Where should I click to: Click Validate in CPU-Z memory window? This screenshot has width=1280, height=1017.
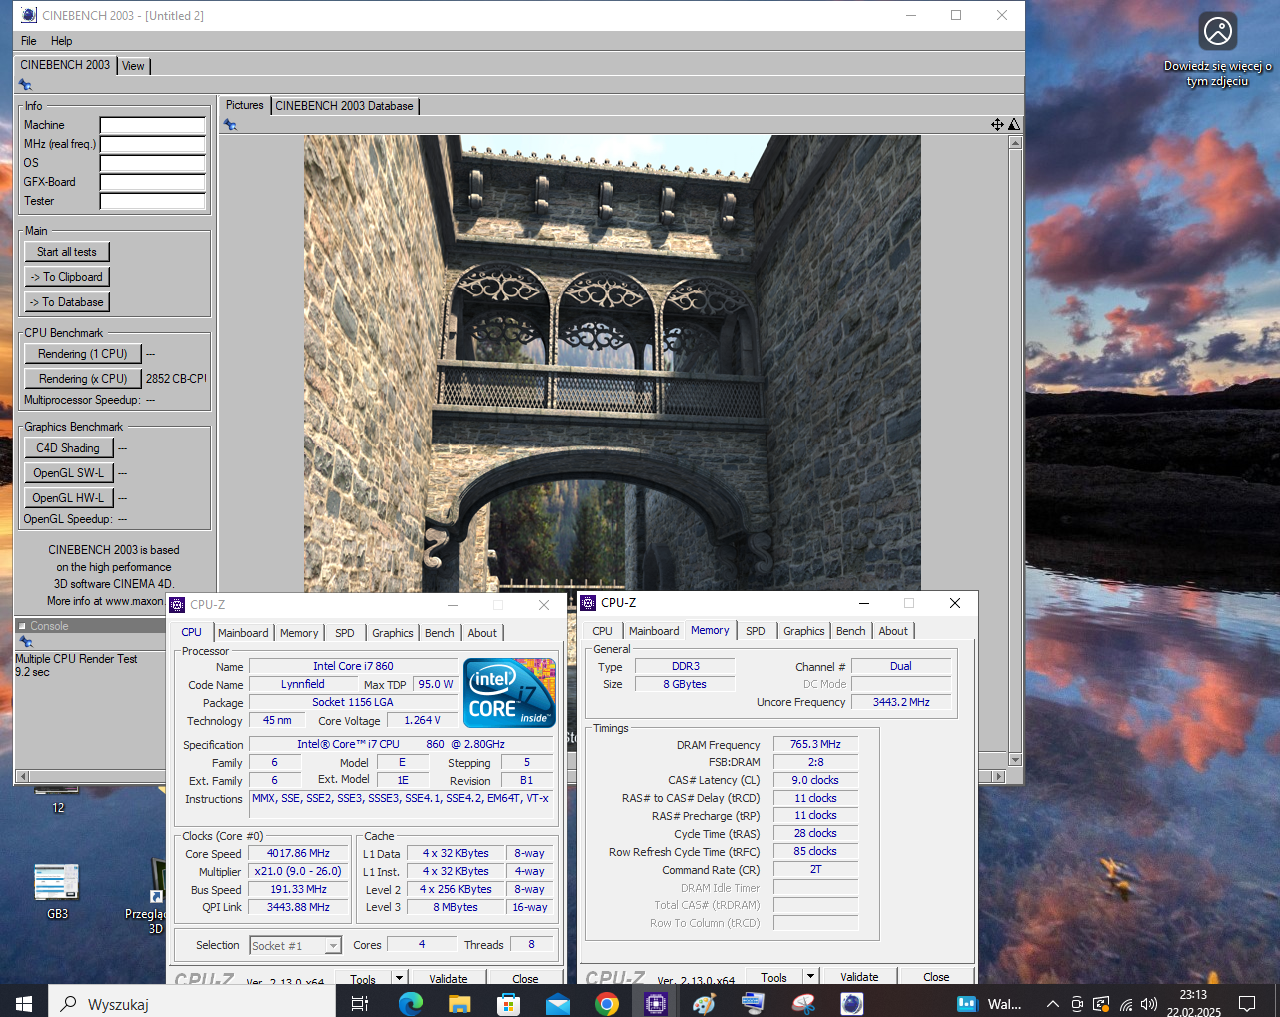tap(859, 977)
